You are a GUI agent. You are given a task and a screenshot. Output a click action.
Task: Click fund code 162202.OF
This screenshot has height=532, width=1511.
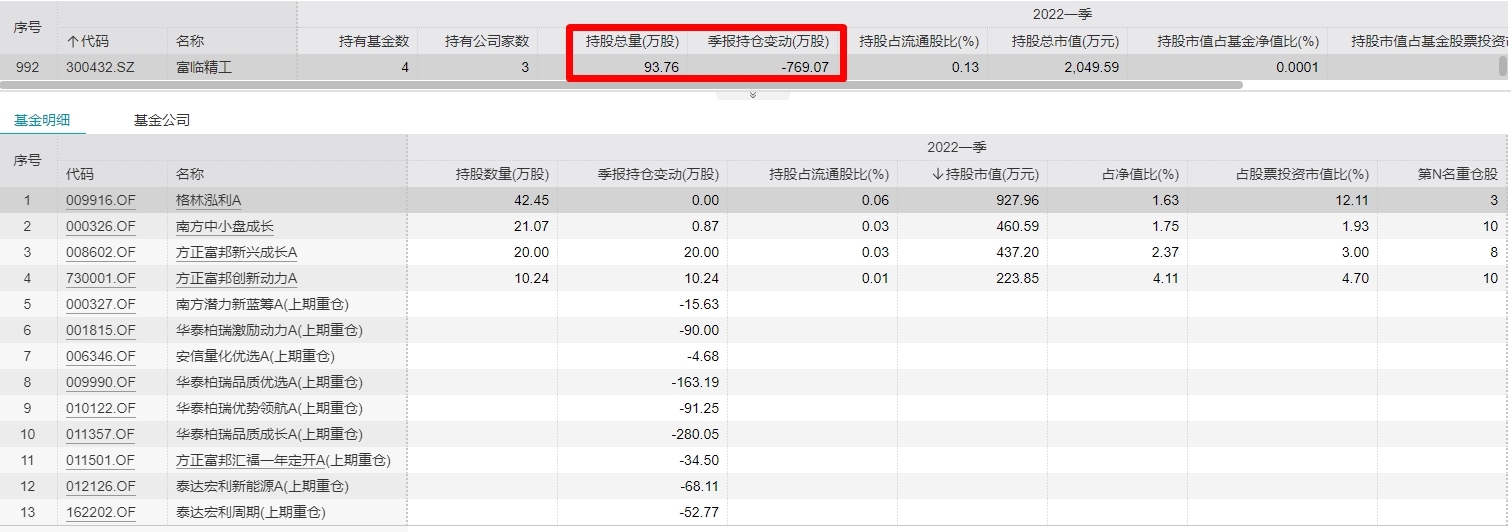[x=100, y=512]
